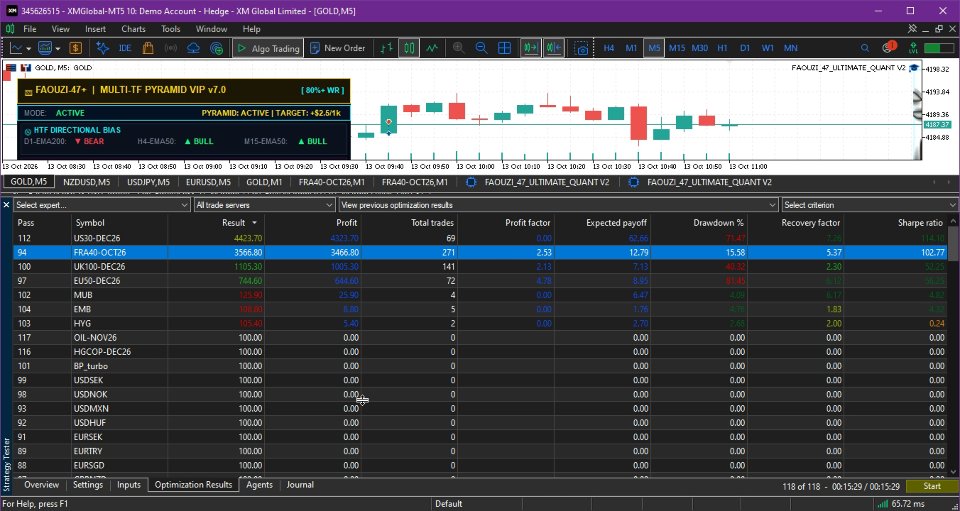Open the File menu
Screen dimensions: 960x511
coord(29,29)
